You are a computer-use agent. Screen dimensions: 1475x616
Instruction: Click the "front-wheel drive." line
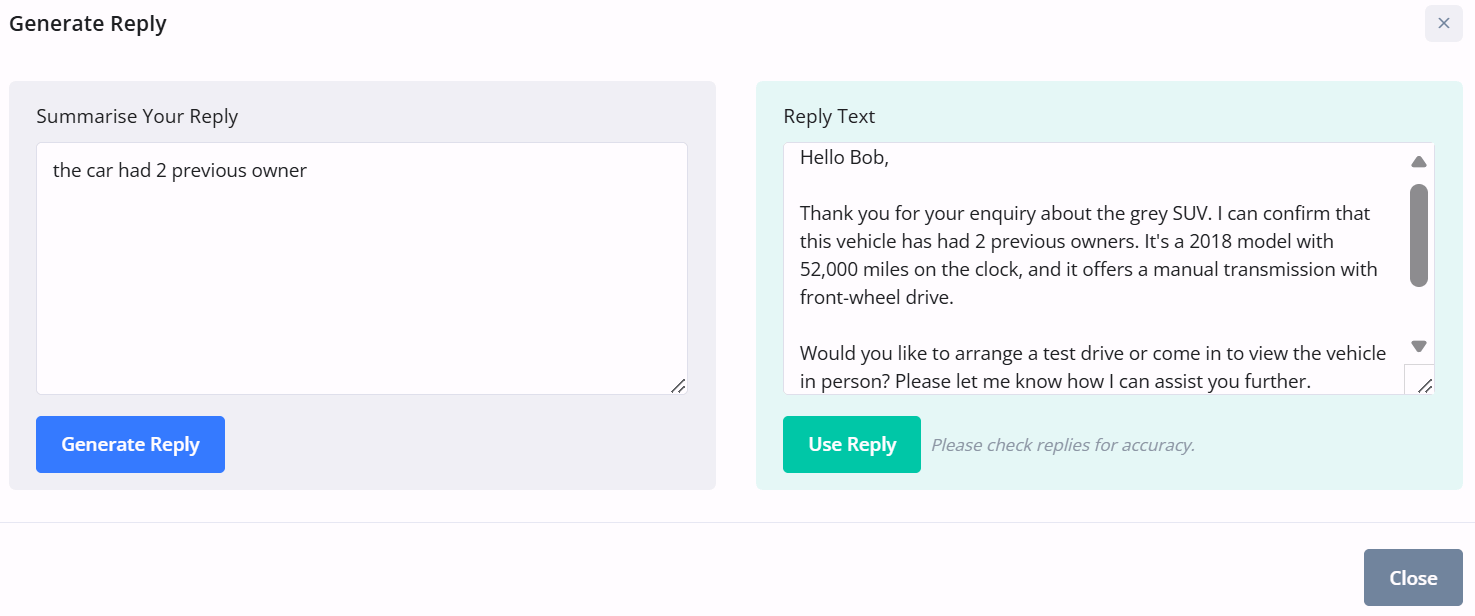tap(877, 297)
